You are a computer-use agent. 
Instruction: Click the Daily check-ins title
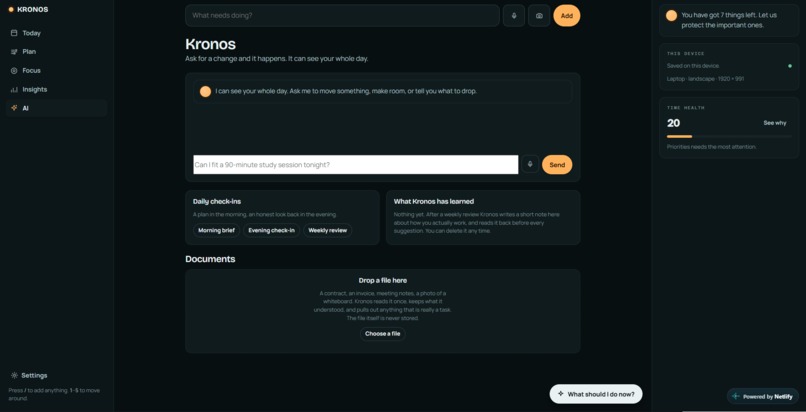pos(216,201)
